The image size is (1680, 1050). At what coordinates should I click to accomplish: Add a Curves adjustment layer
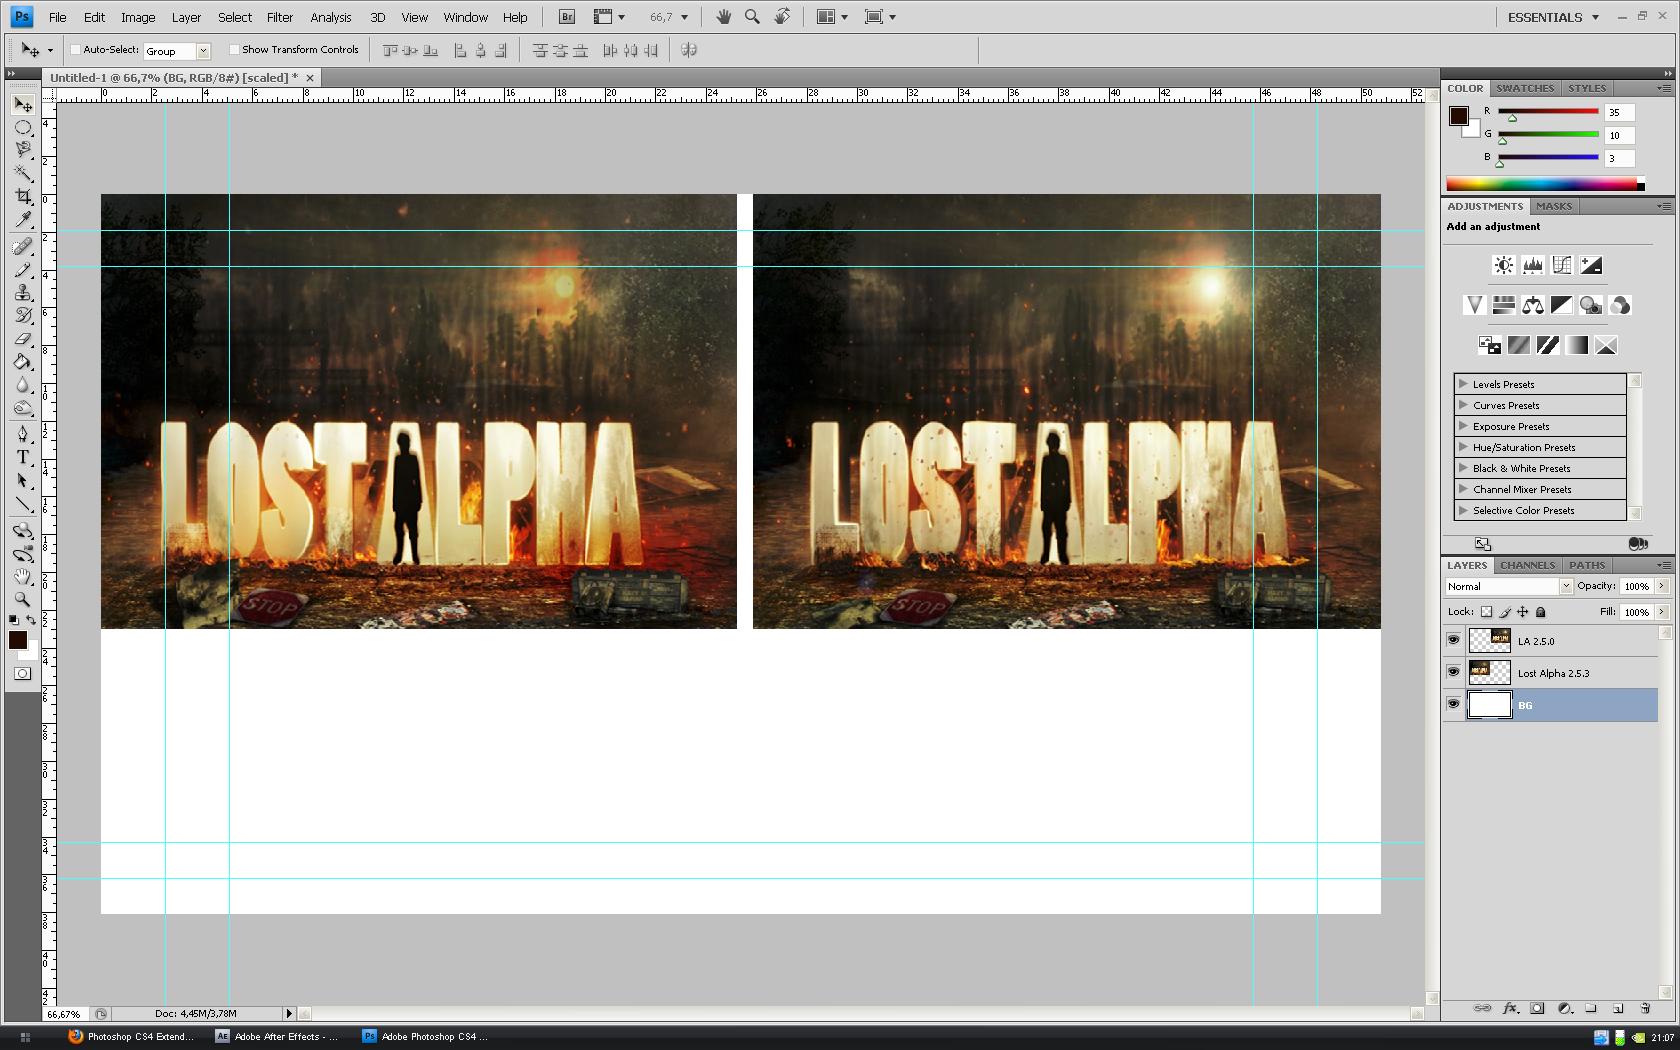pyautogui.click(x=1561, y=265)
